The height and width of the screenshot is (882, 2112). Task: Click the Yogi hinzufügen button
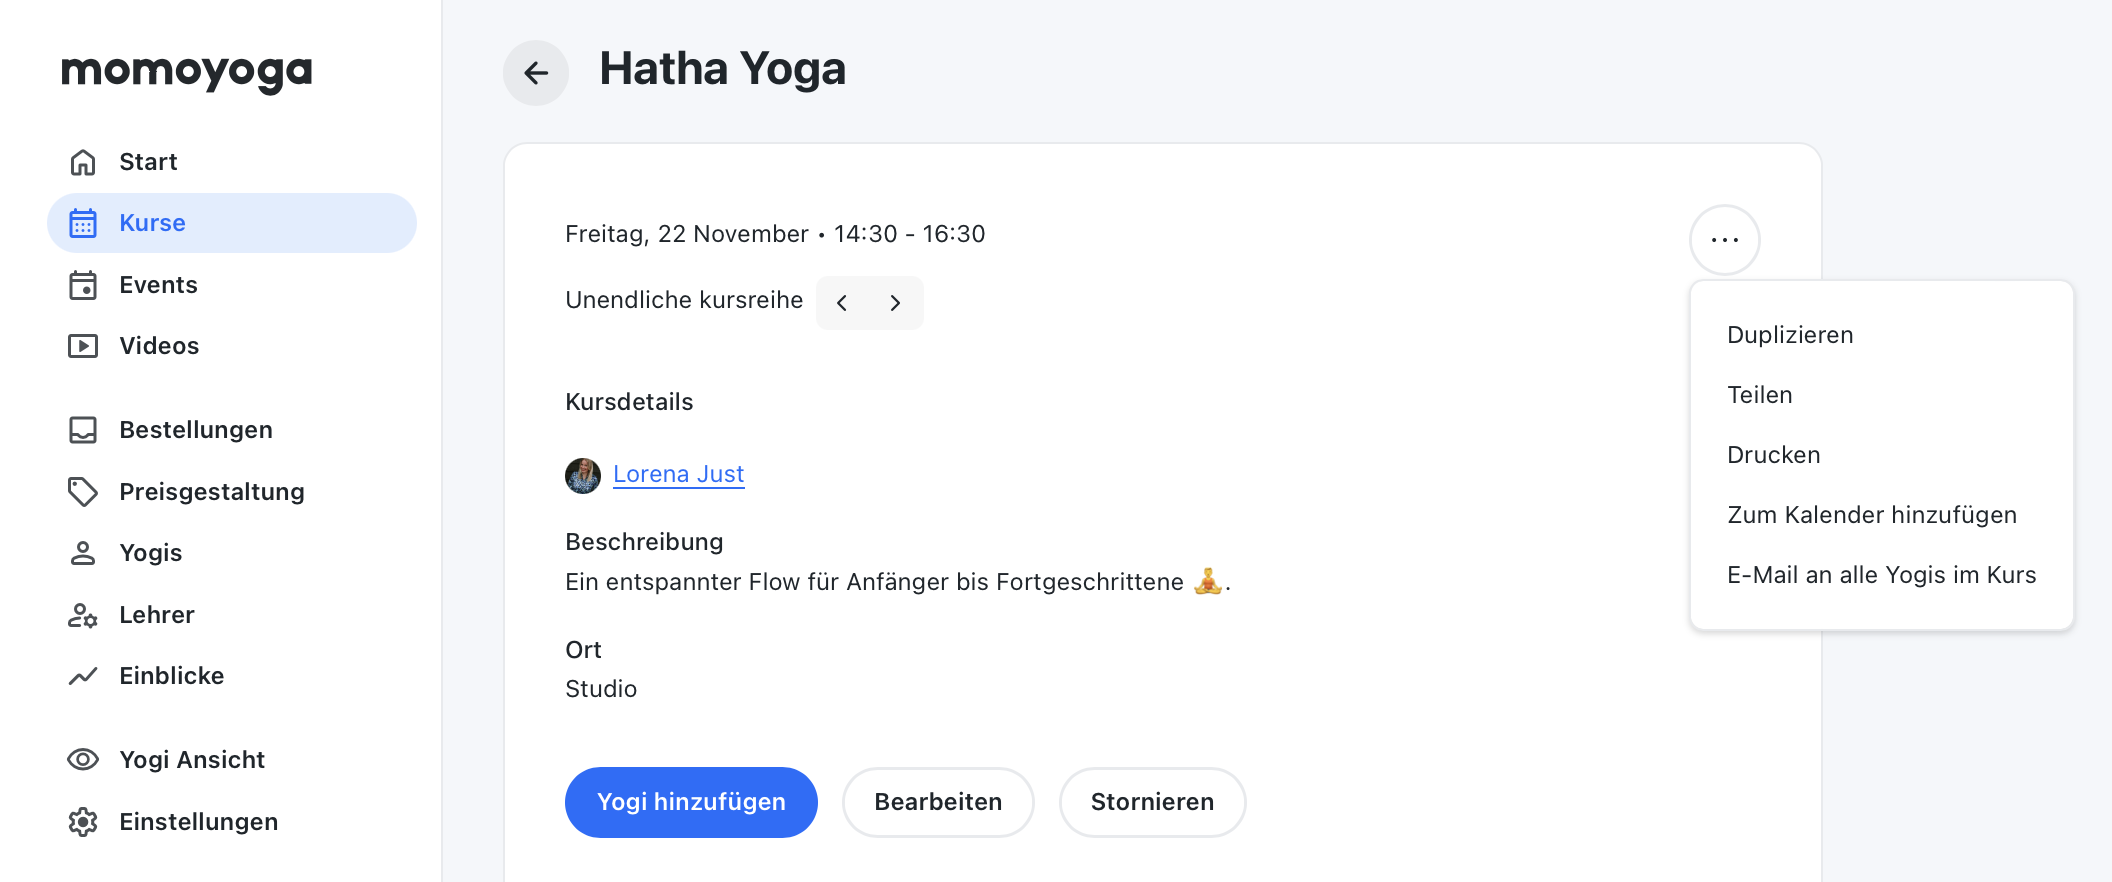point(691,802)
